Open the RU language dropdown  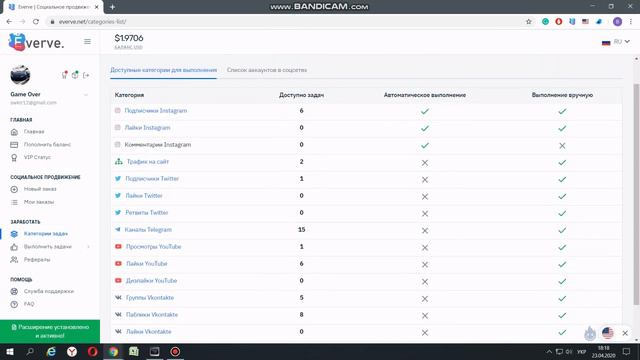(x=616, y=42)
